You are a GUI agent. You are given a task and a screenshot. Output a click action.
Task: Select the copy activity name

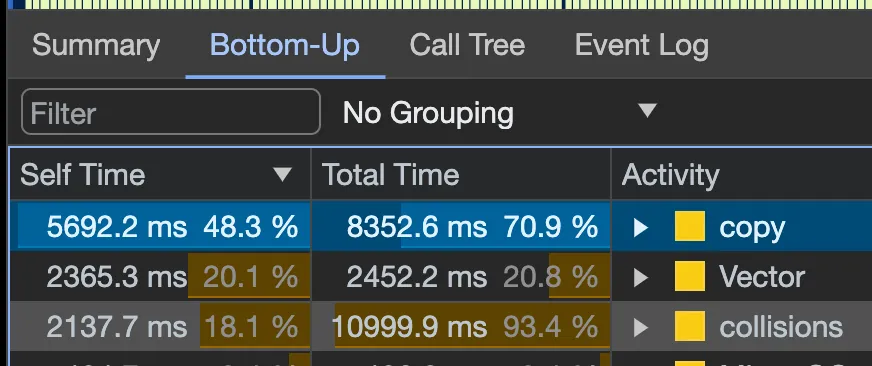point(752,228)
